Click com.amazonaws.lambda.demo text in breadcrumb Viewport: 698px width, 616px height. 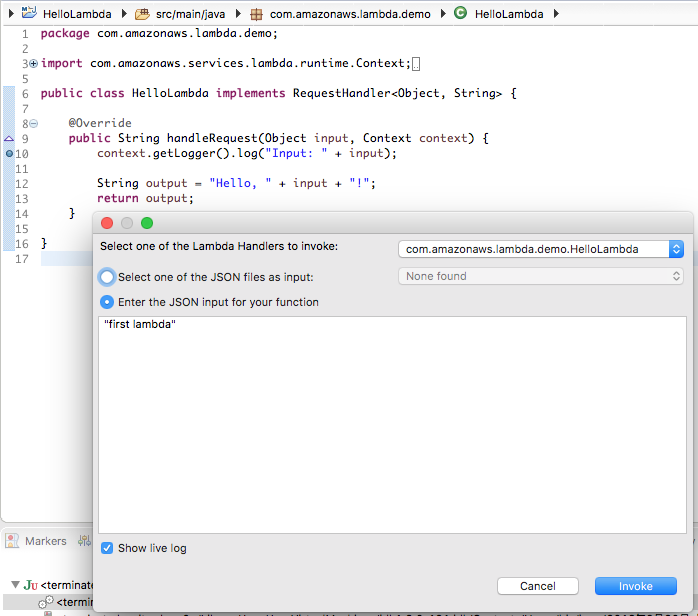click(350, 14)
